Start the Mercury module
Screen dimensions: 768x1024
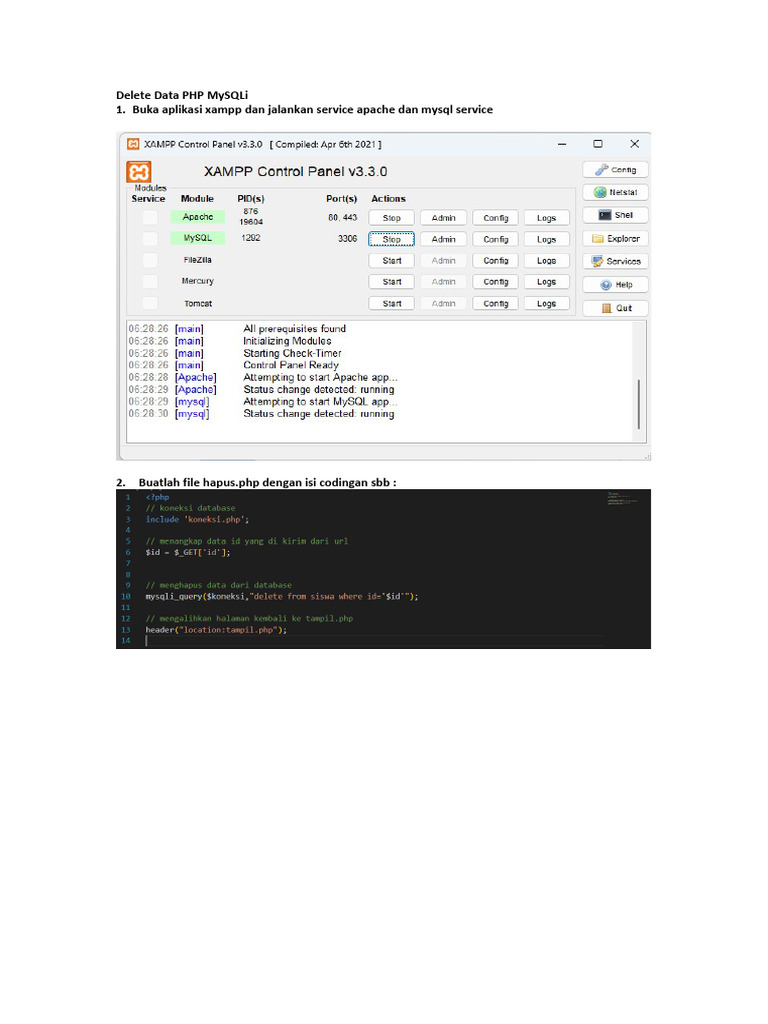coord(391,282)
